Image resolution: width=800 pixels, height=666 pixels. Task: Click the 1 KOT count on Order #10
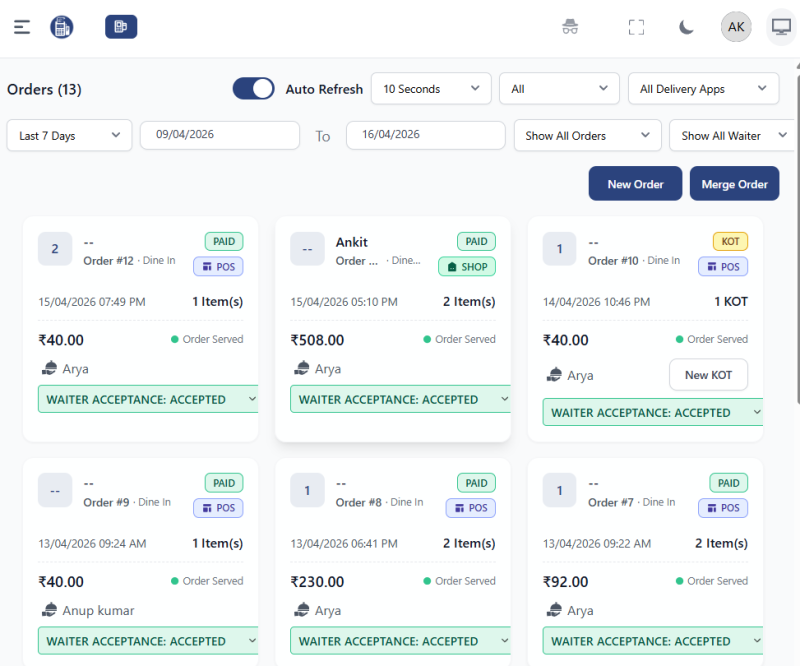[731, 302]
